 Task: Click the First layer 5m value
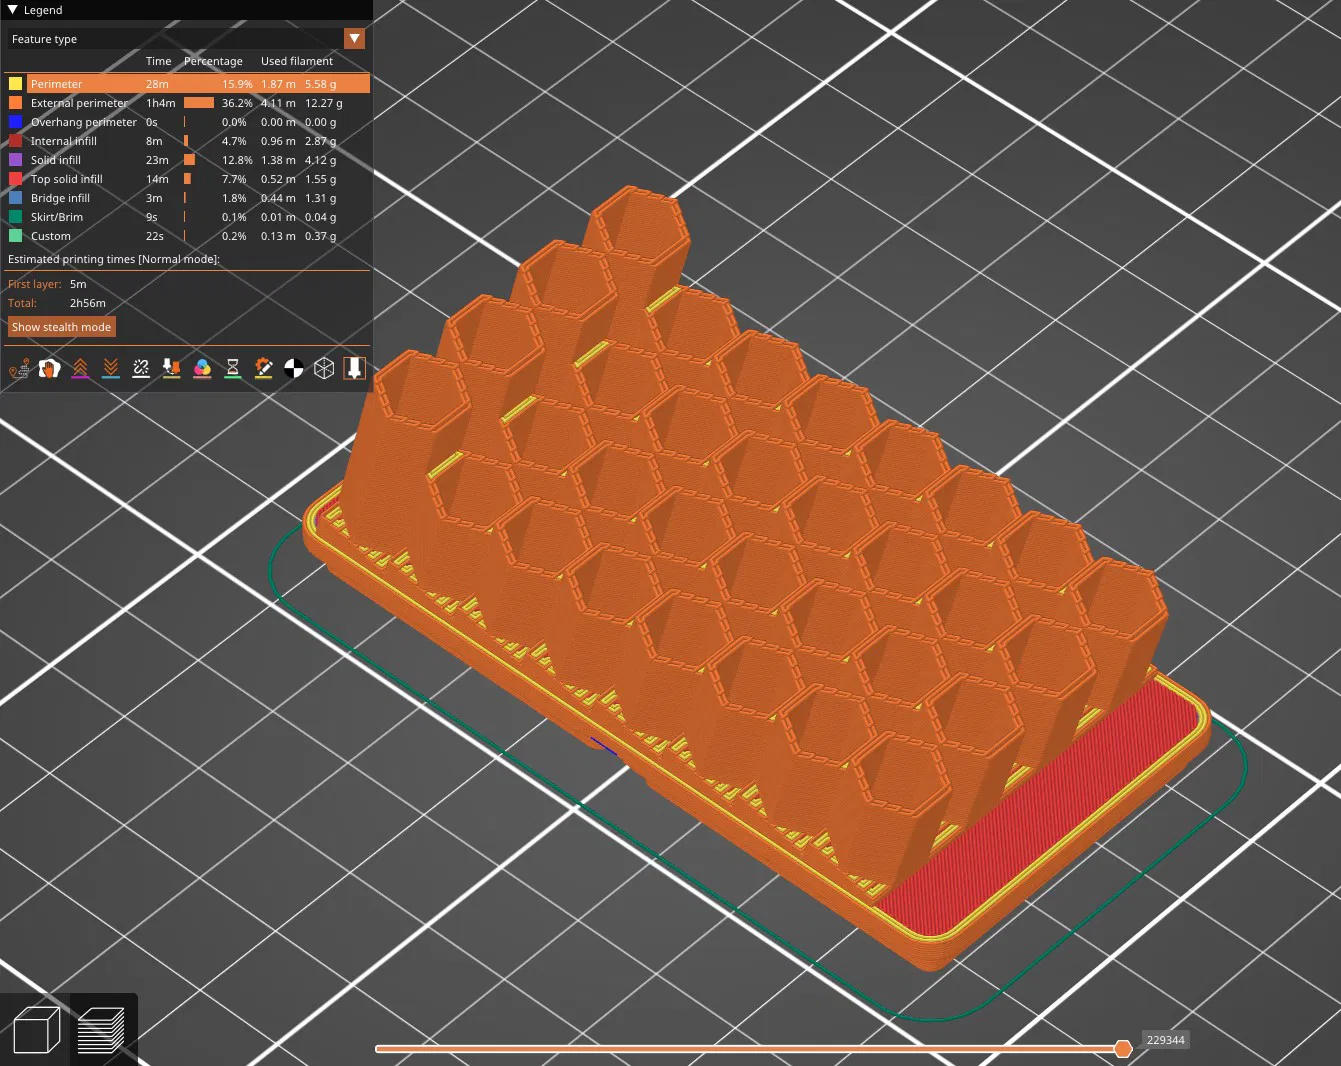tap(78, 284)
